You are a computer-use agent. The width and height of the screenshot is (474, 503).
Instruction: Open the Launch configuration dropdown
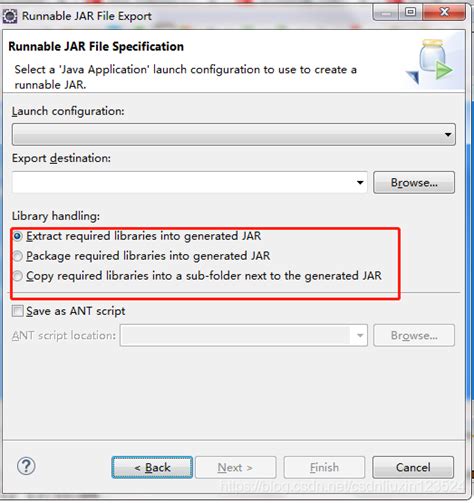point(234,134)
